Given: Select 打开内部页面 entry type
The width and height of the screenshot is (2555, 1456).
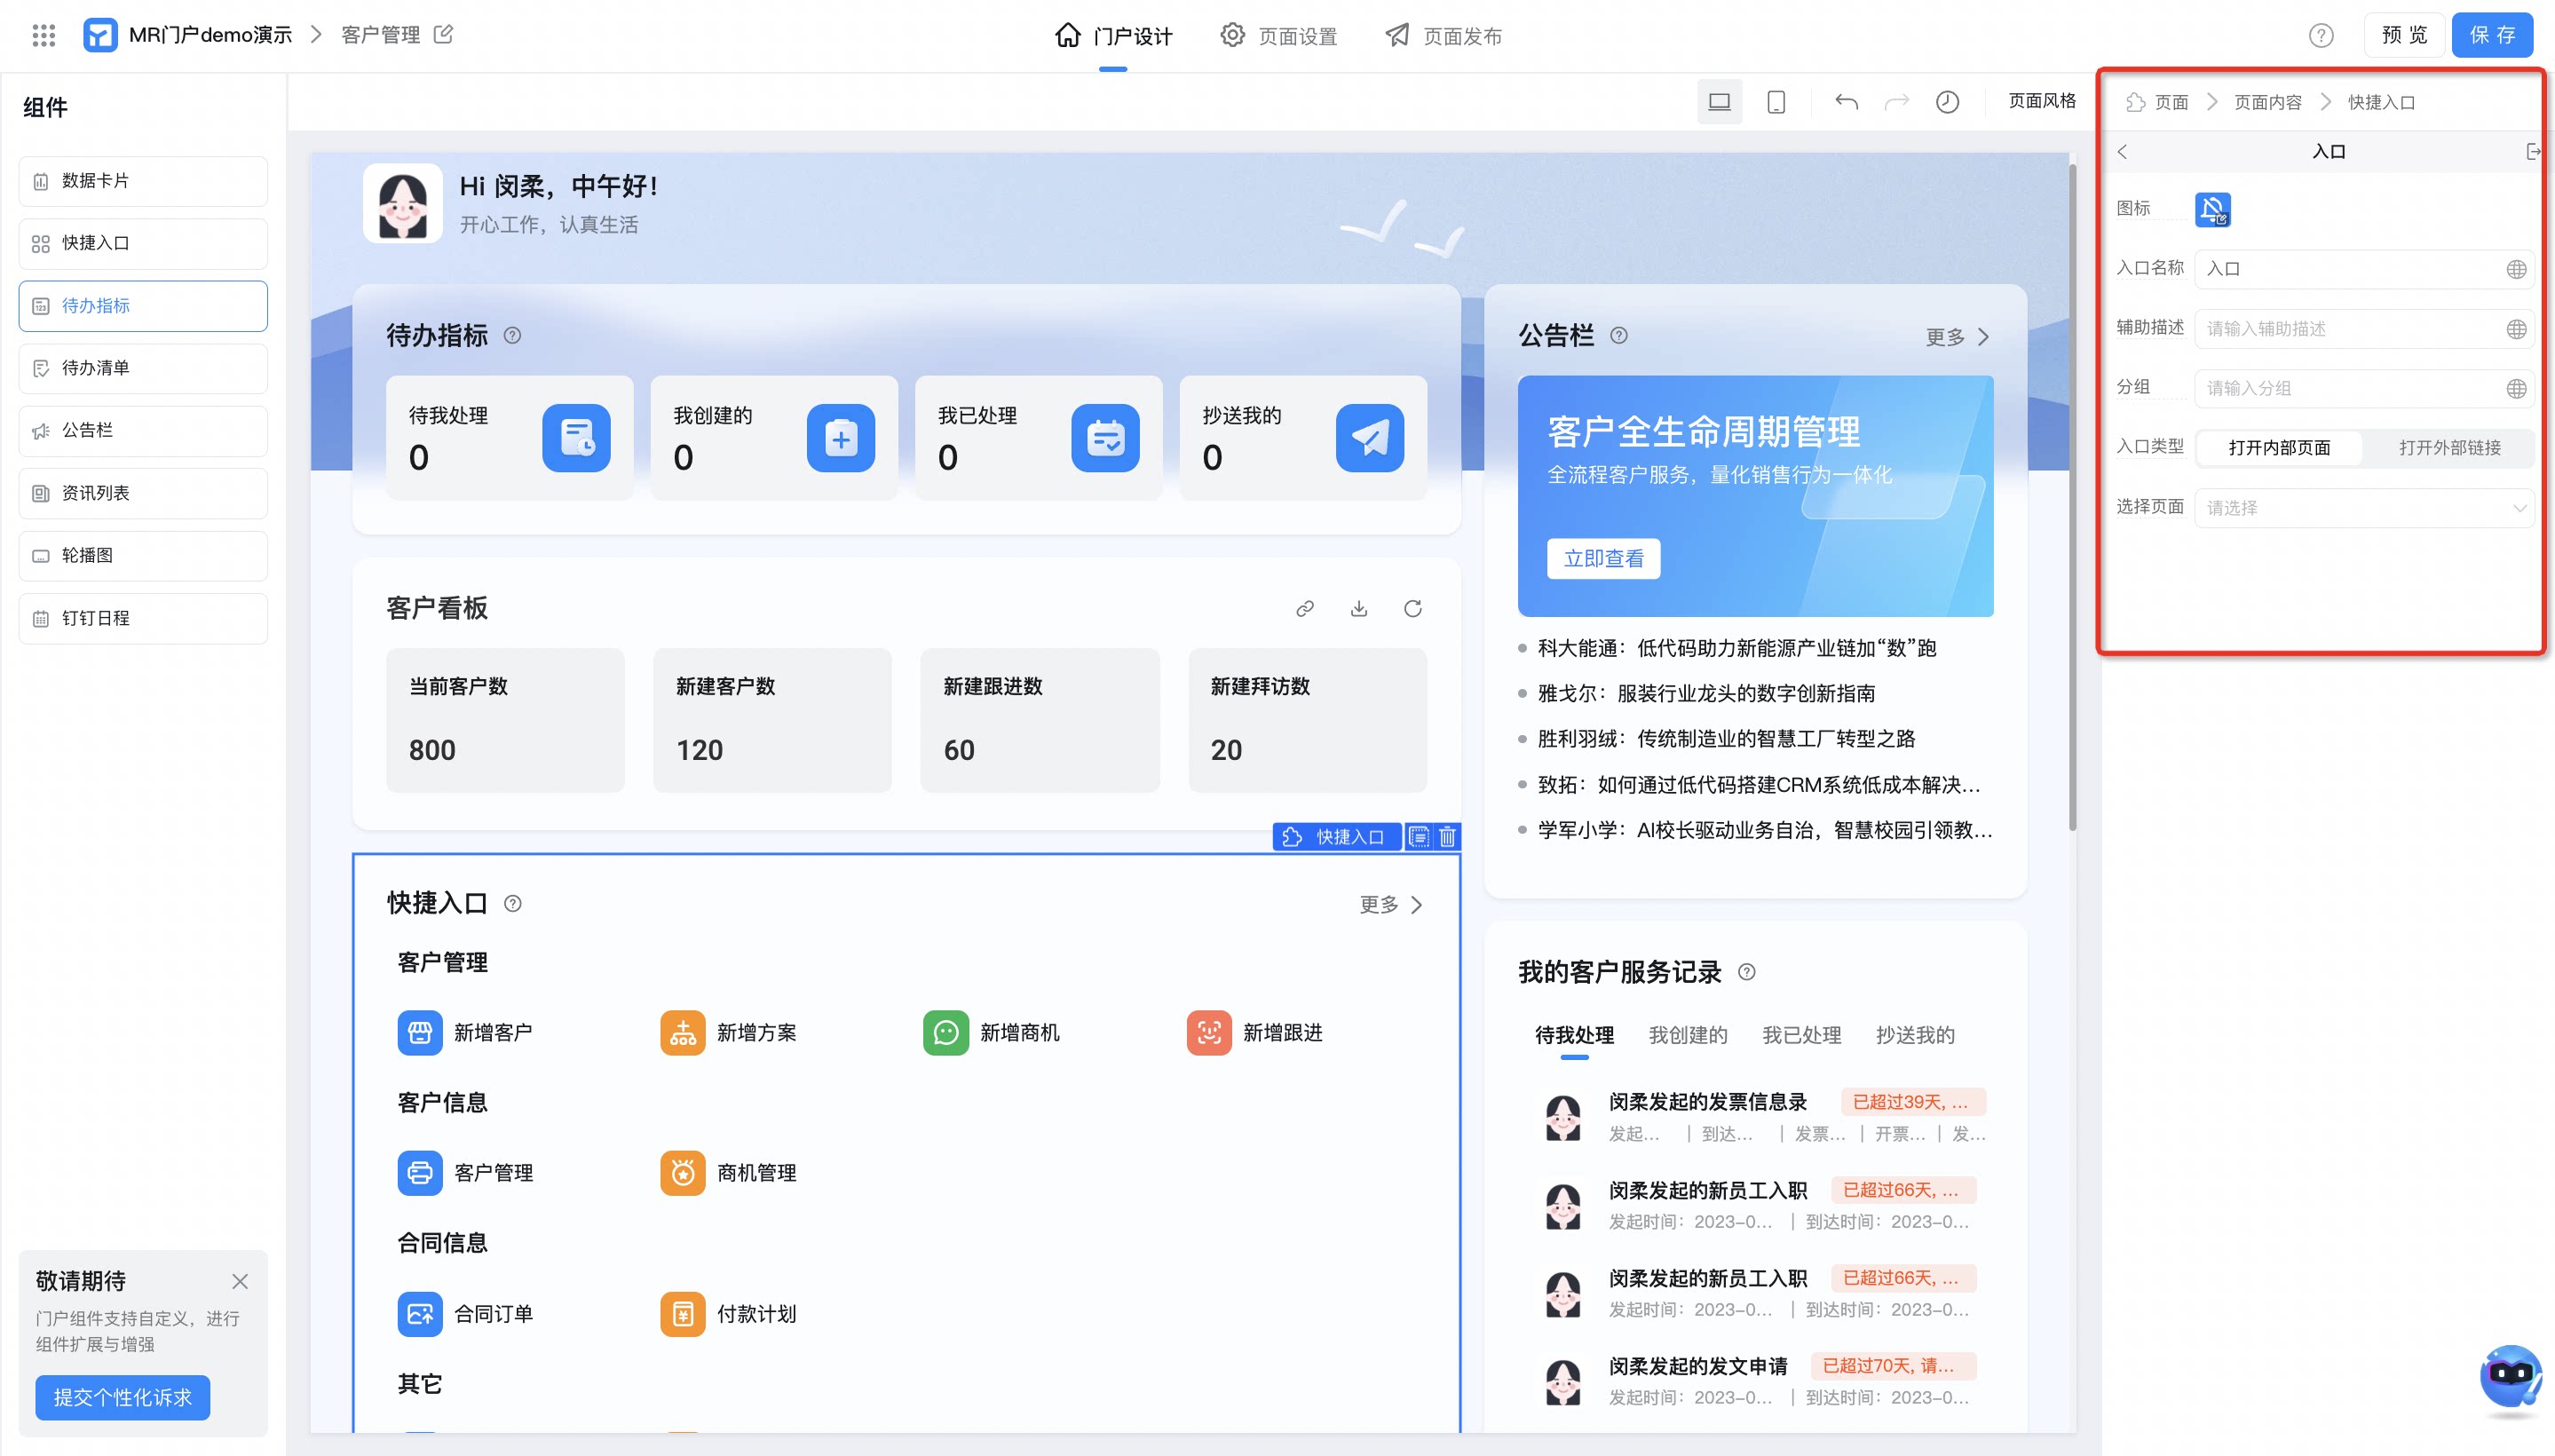Looking at the screenshot, I should [2279, 447].
